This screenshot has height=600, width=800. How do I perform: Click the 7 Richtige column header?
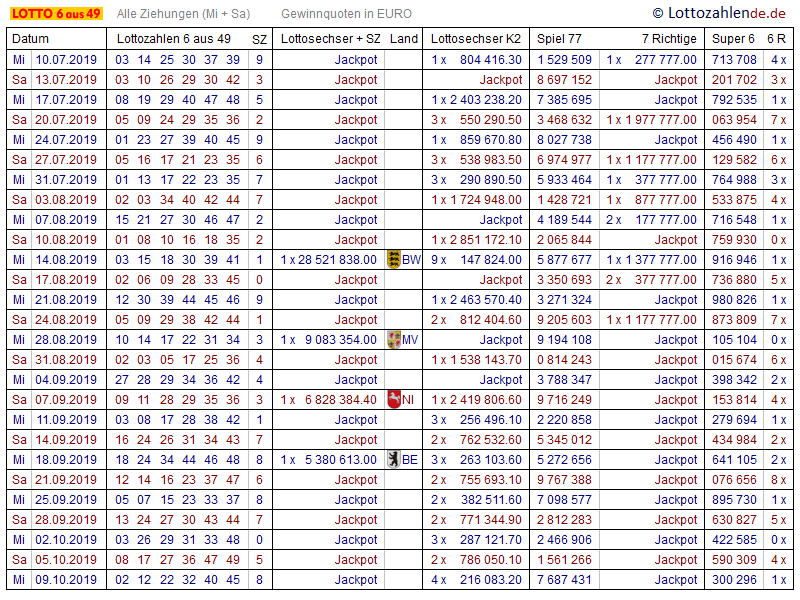pyautogui.click(x=669, y=39)
